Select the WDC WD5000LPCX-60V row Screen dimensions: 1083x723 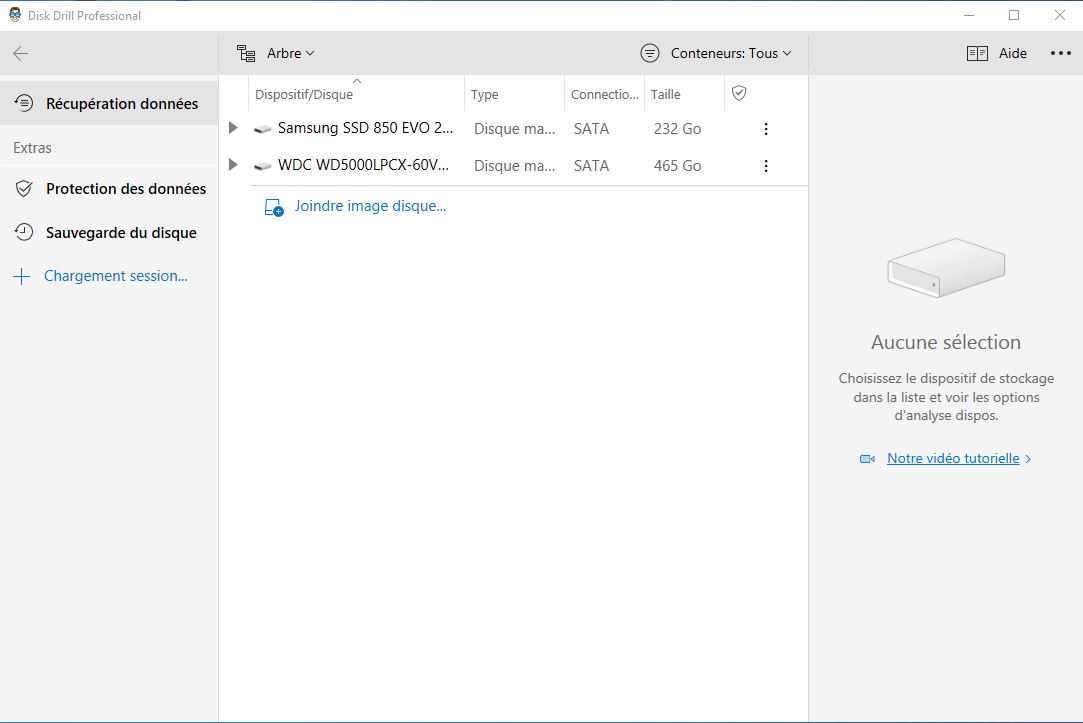[x=513, y=166]
